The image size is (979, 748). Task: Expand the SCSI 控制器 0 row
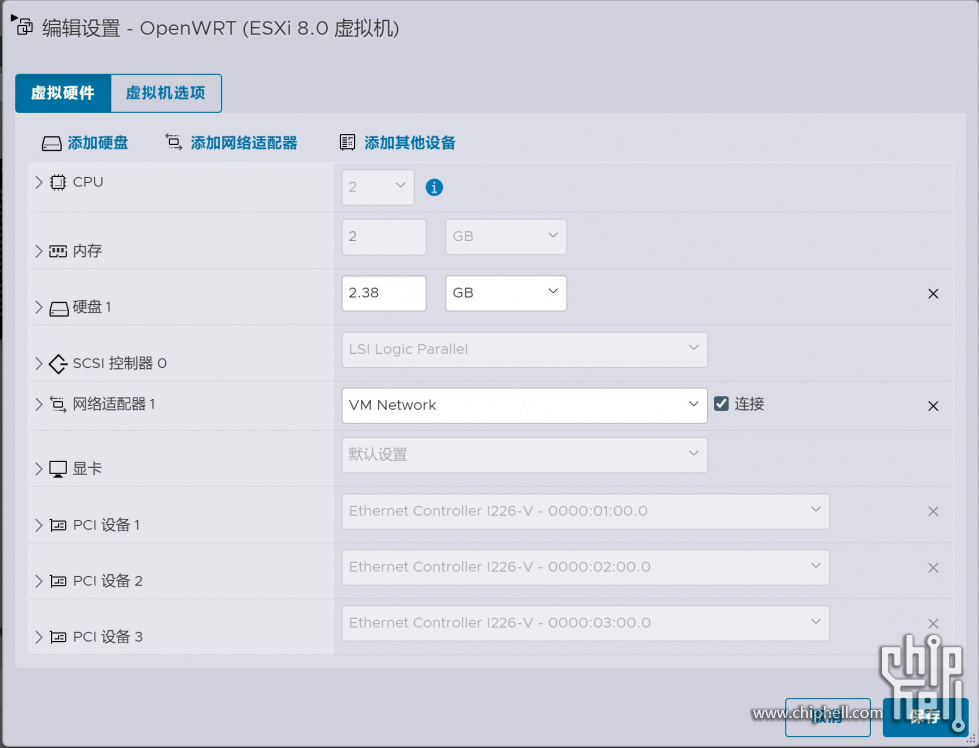coord(39,363)
